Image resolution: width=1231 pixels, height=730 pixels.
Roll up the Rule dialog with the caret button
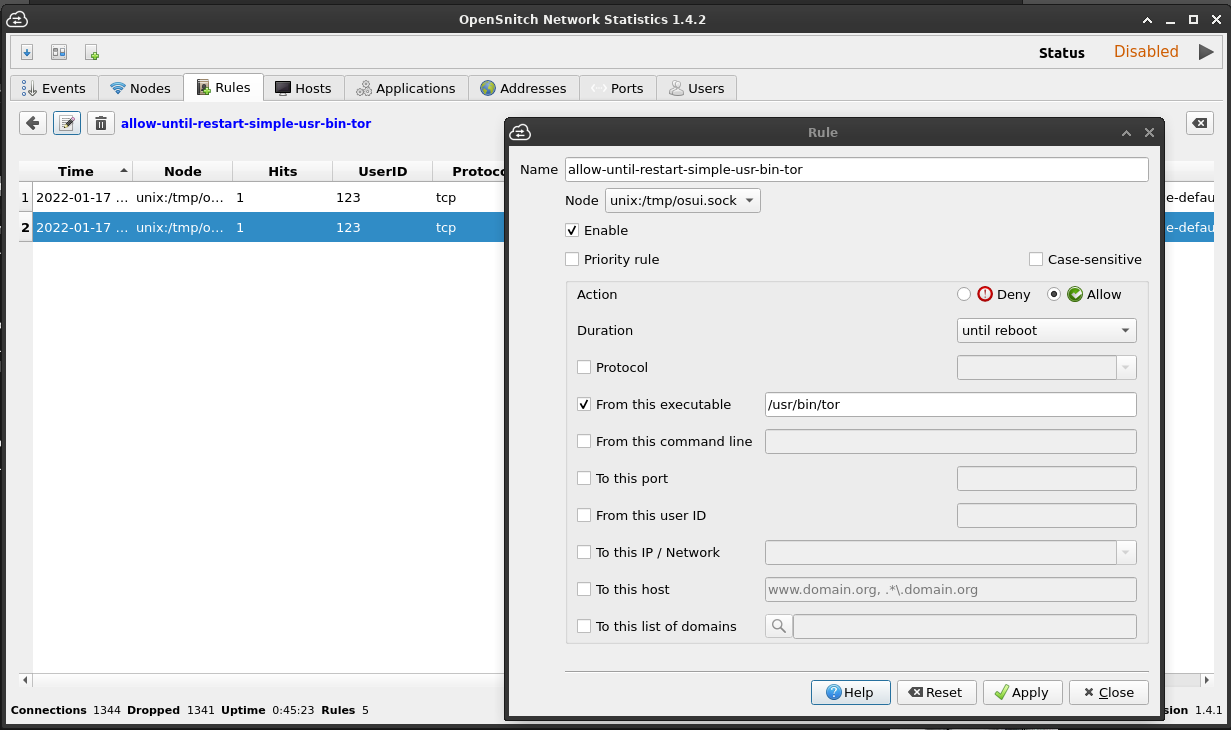click(x=1126, y=132)
